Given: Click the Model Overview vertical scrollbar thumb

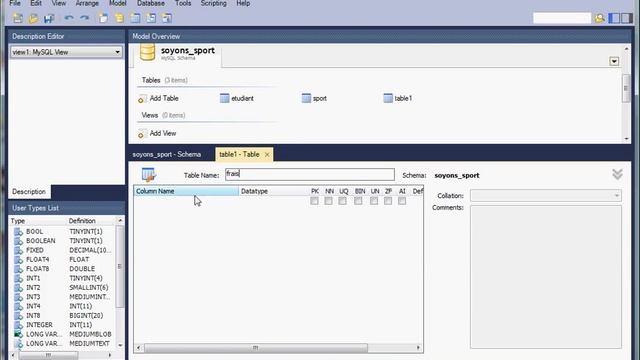Looking at the screenshot, I should [626, 88].
